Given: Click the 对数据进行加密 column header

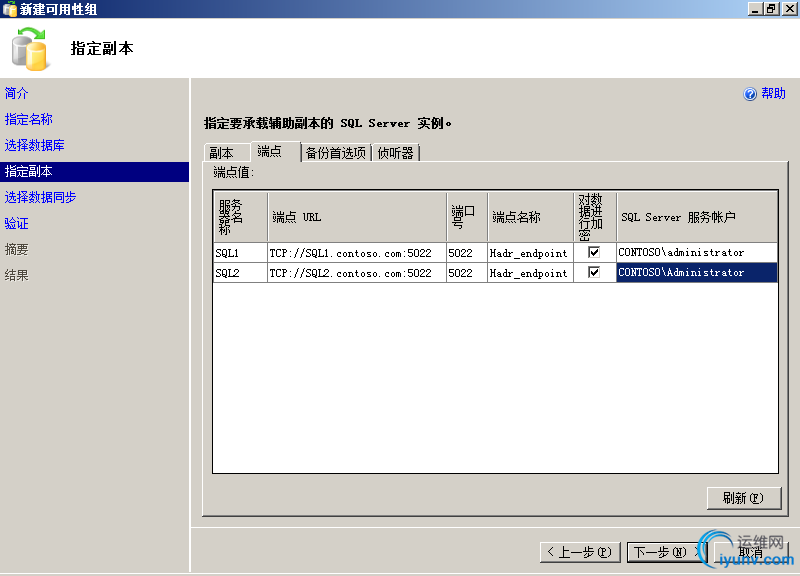Looking at the screenshot, I should point(595,216).
